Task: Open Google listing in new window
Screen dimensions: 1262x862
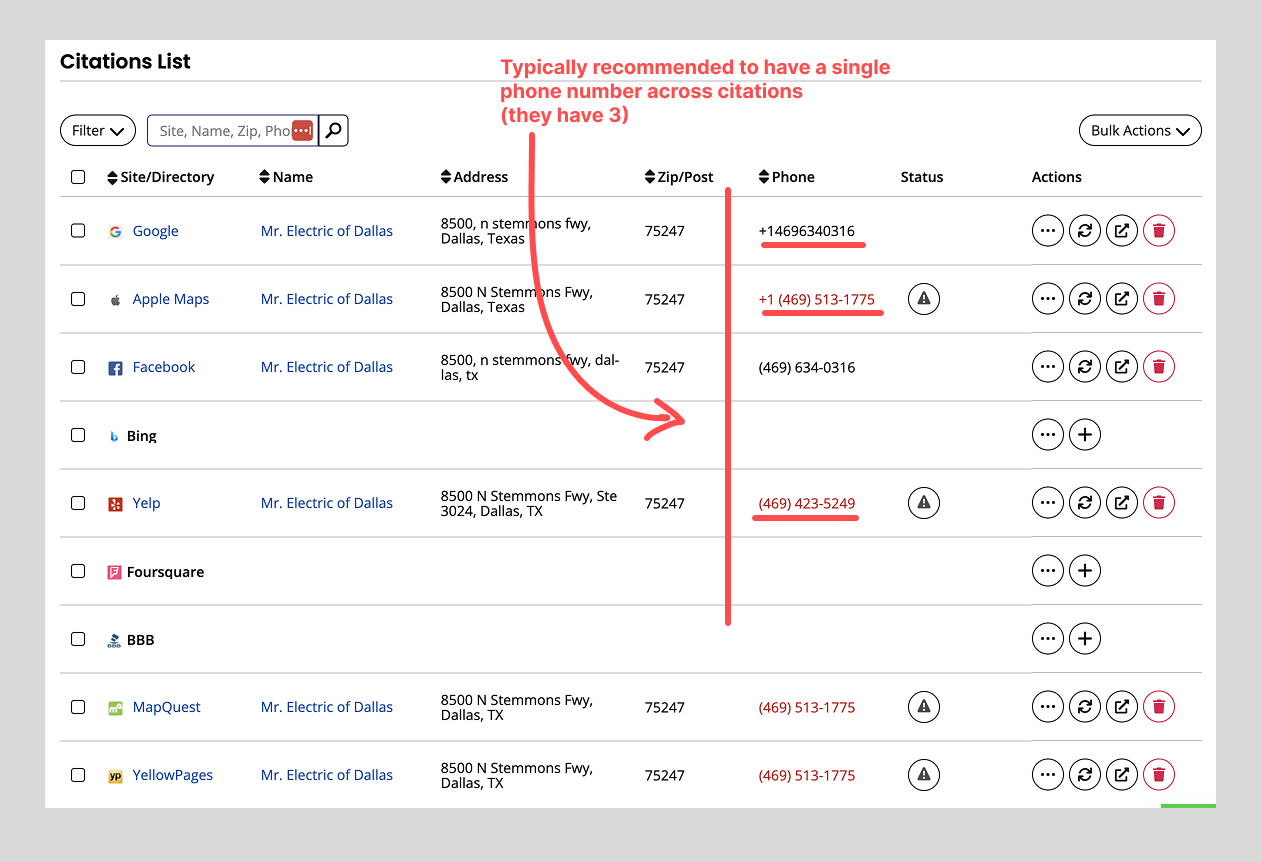Action: pos(1122,231)
